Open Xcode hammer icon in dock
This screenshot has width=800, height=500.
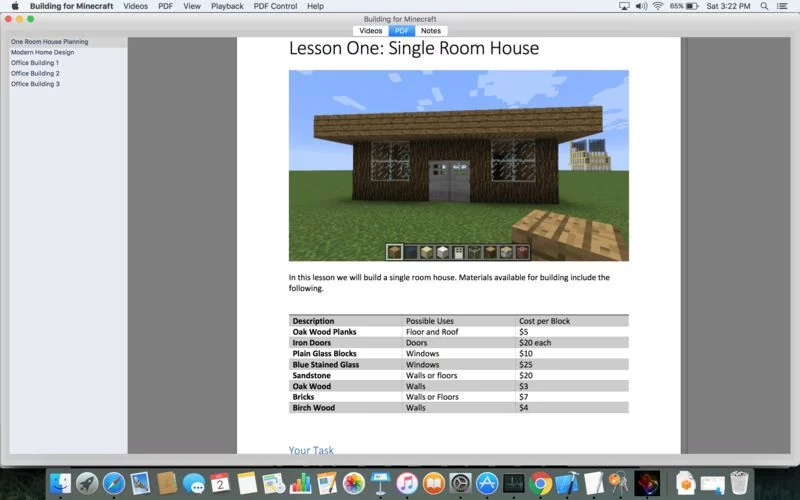[x=567, y=483]
